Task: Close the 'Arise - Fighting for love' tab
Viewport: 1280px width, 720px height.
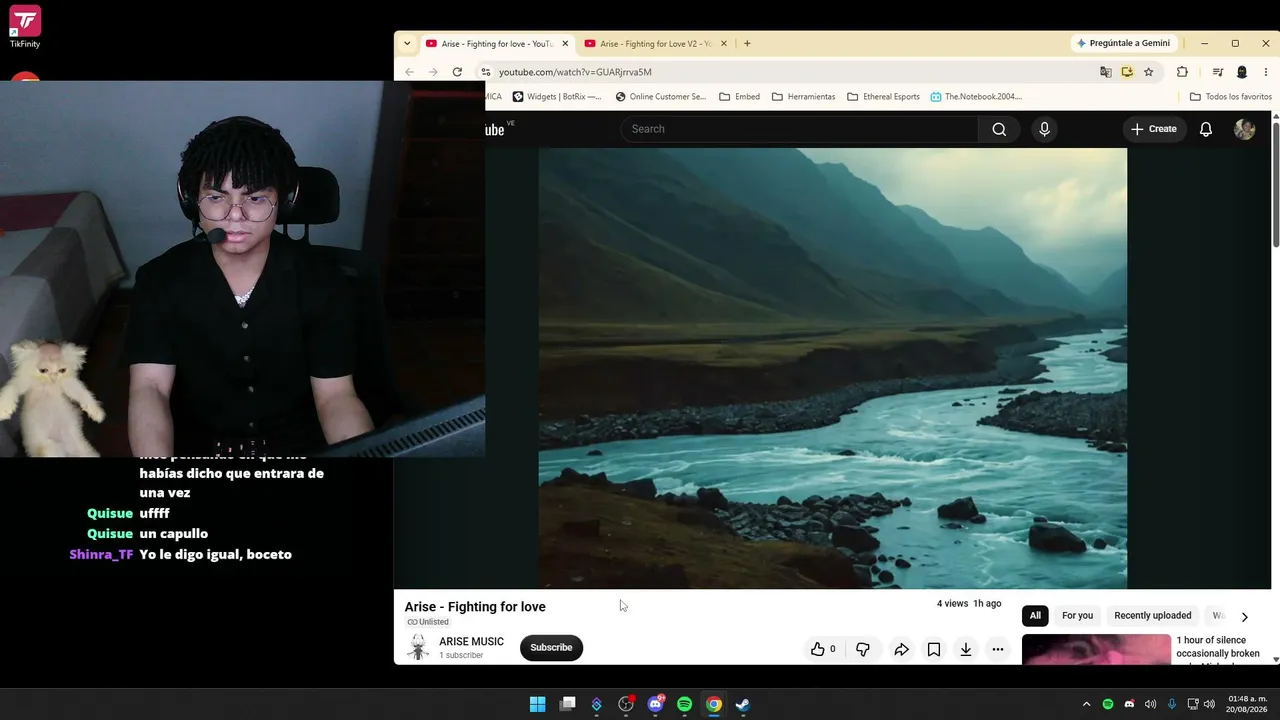Action: click(565, 44)
